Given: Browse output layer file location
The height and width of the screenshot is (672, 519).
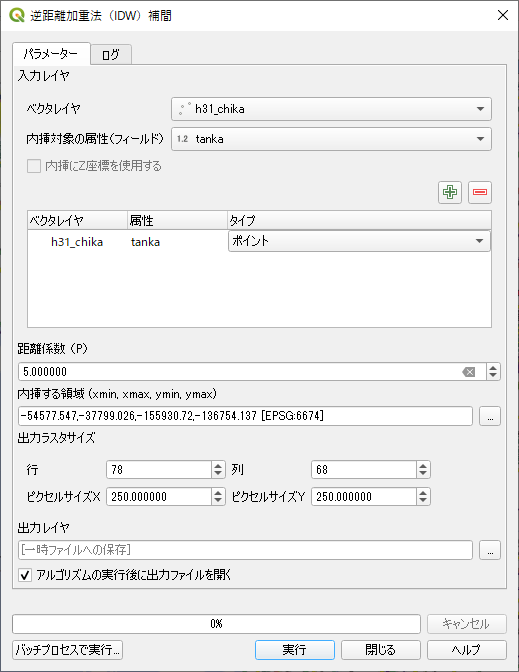Looking at the screenshot, I should pyautogui.click(x=490, y=550).
